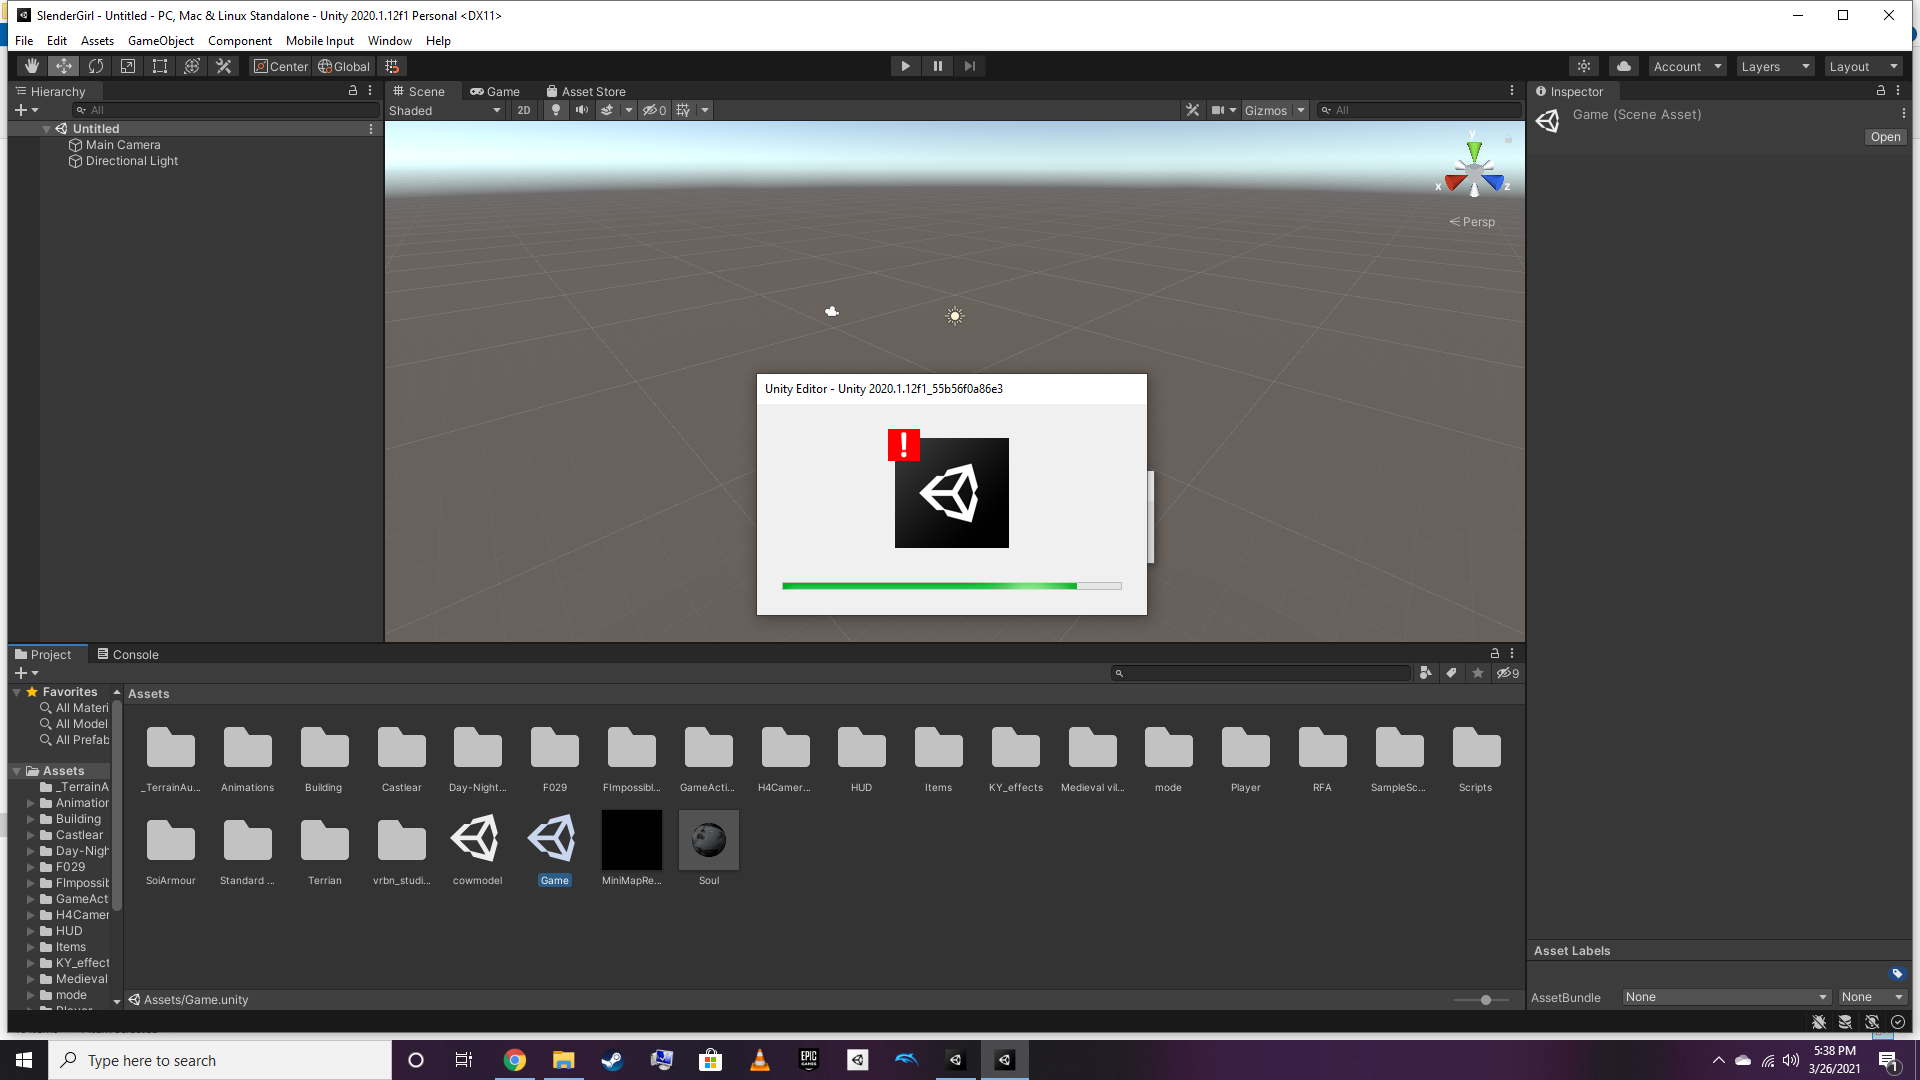Open the Shaded draw mode dropdown
The image size is (1920, 1080).
[x=445, y=110]
